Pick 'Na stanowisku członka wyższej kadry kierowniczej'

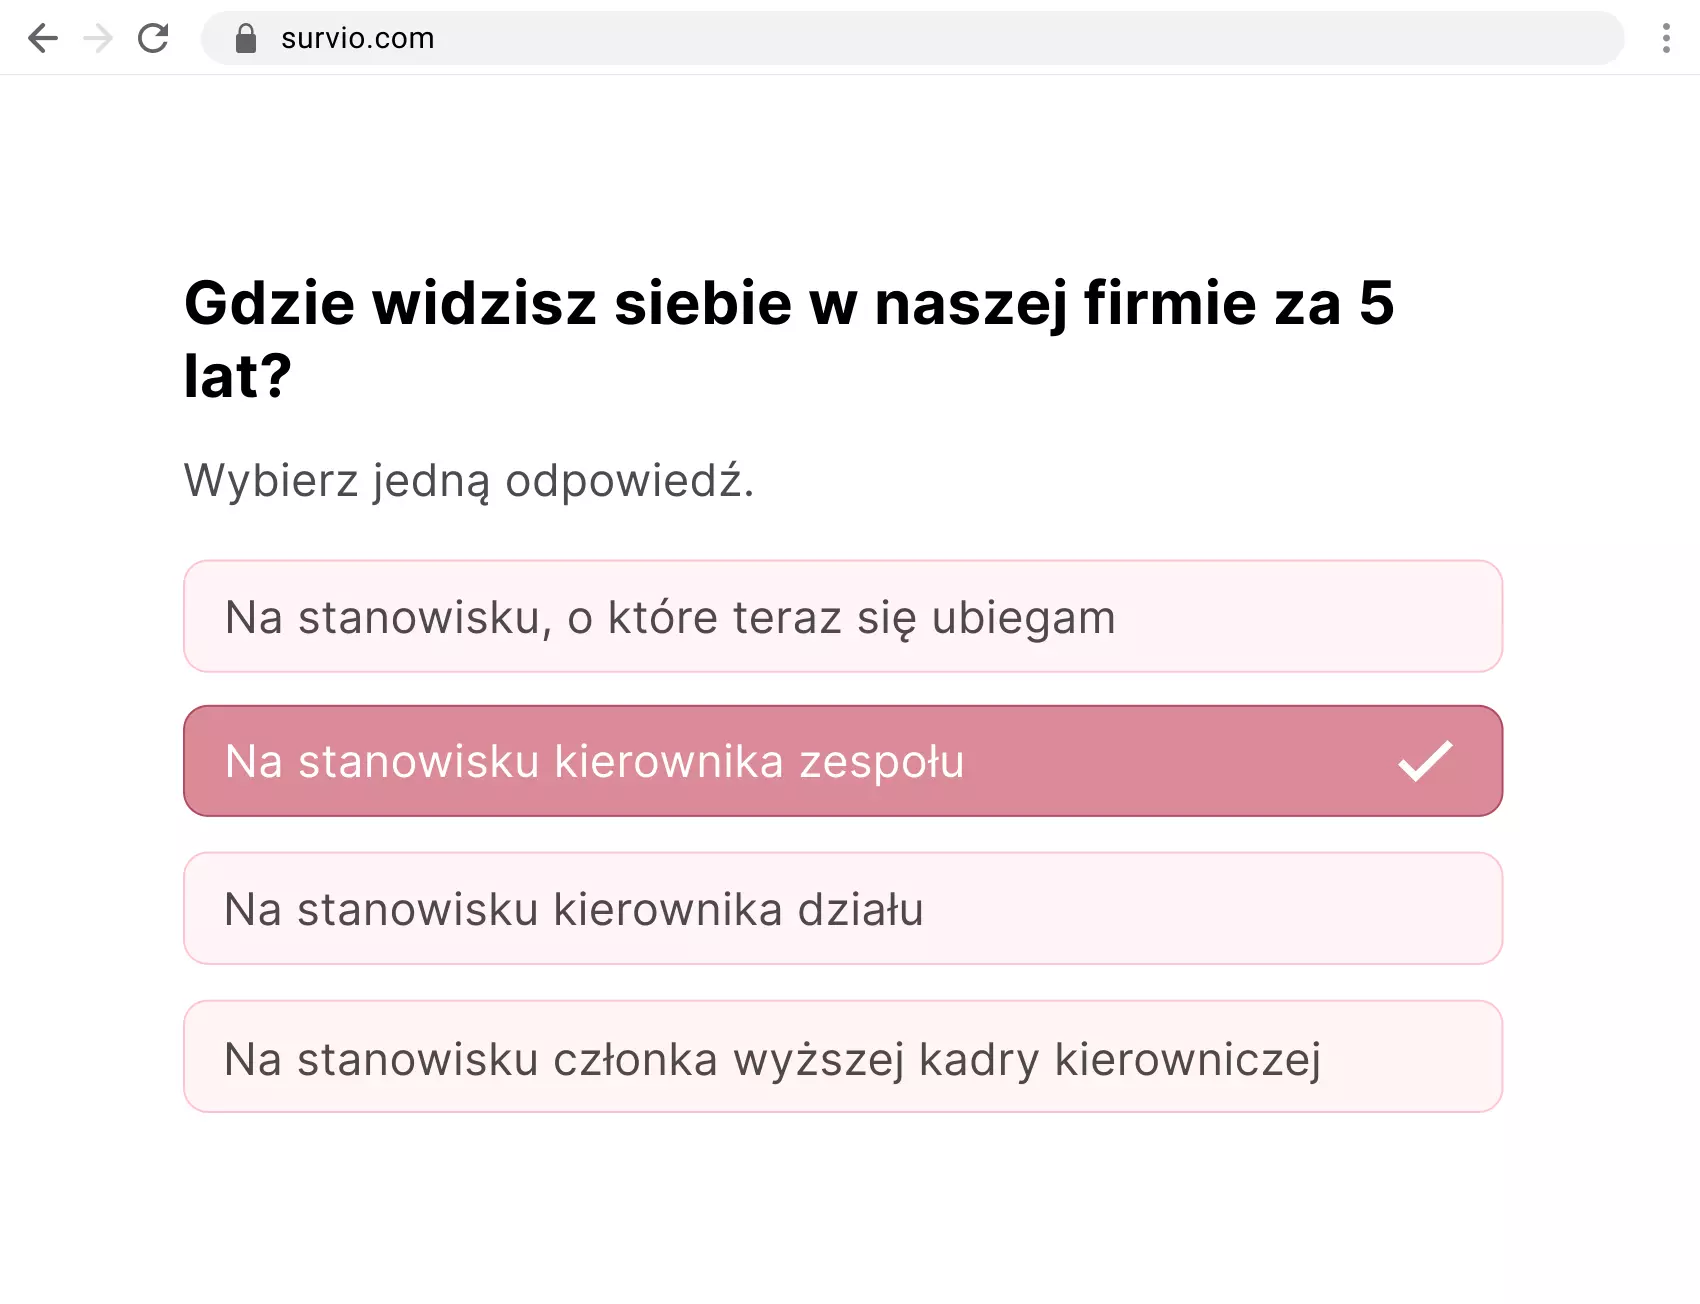pos(842,1056)
